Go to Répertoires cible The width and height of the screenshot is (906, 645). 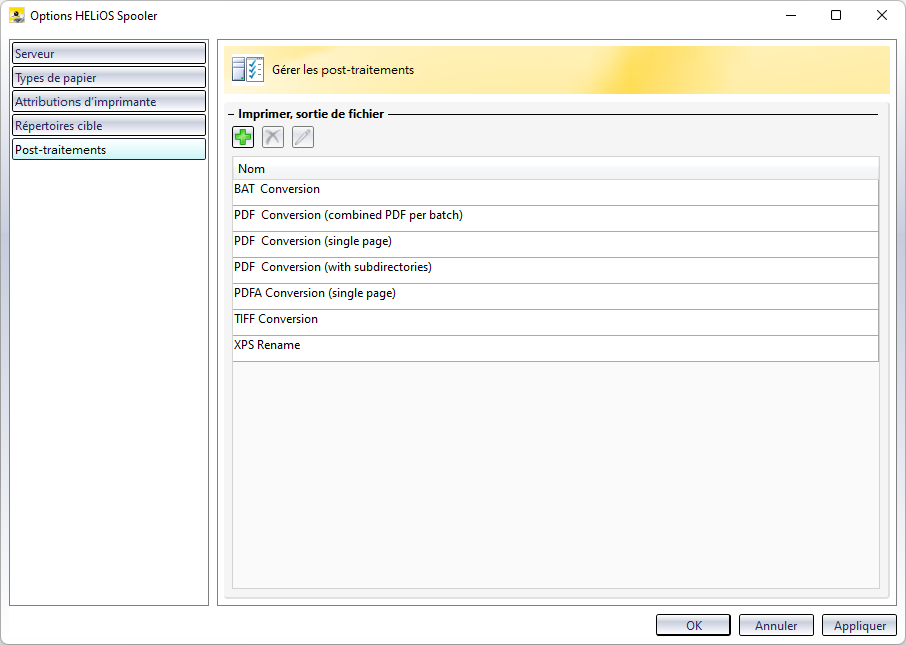point(109,125)
